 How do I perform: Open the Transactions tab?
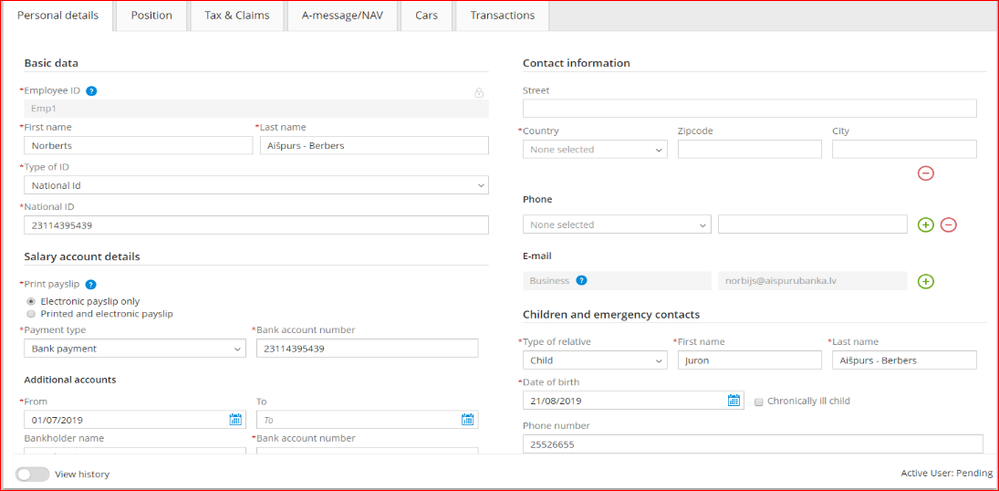point(502,15)
